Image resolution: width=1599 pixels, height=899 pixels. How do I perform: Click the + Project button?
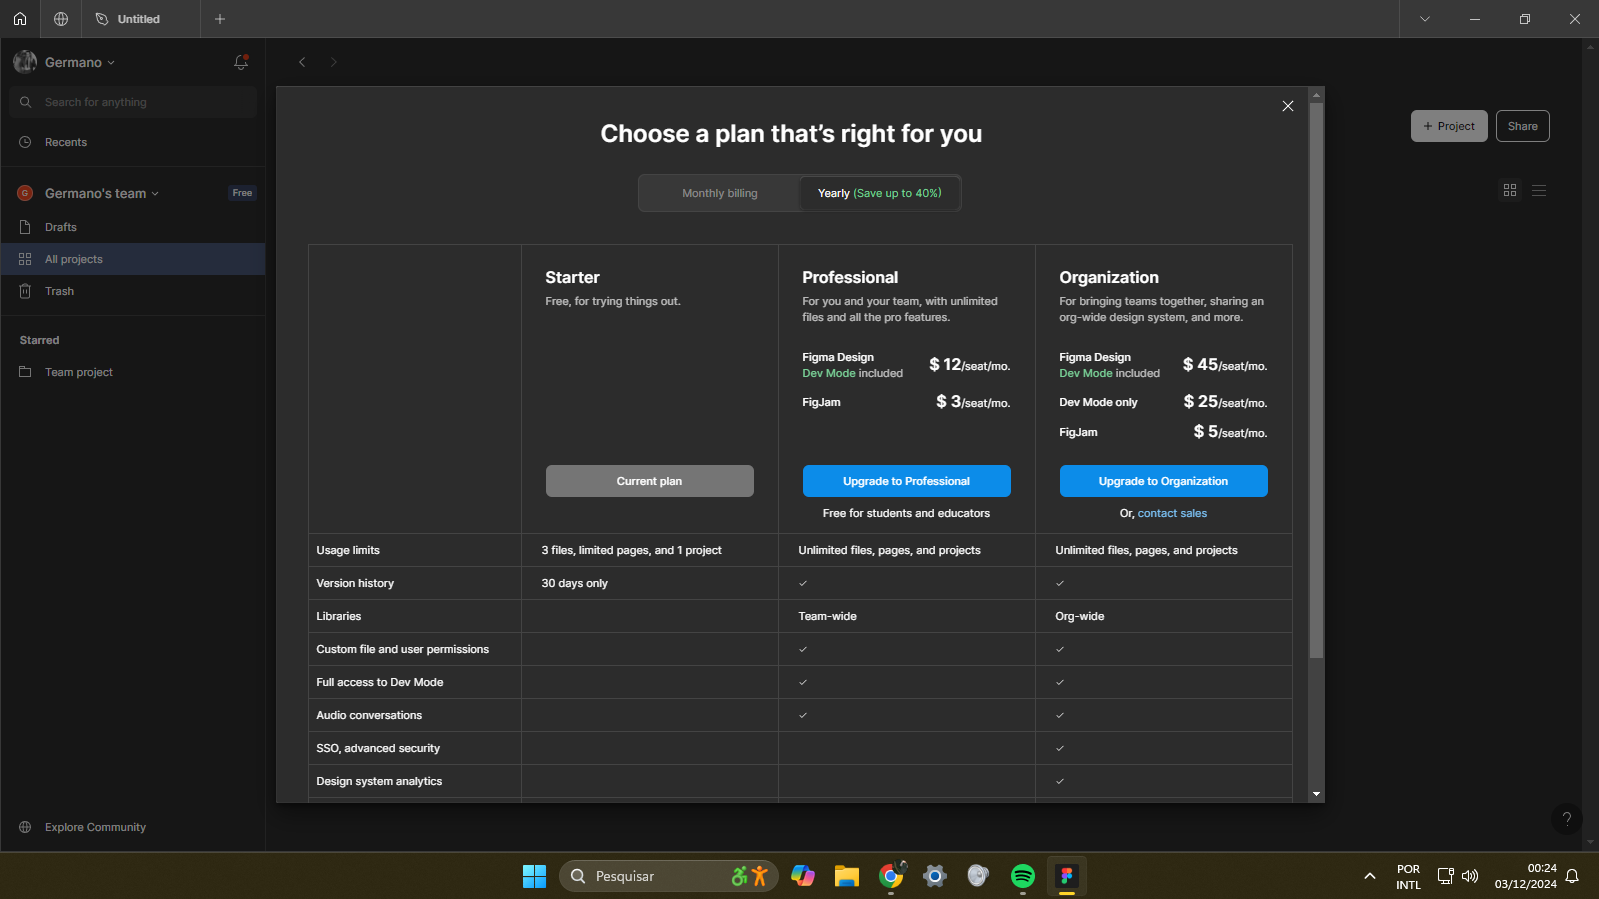click(x=1449, y=126)
